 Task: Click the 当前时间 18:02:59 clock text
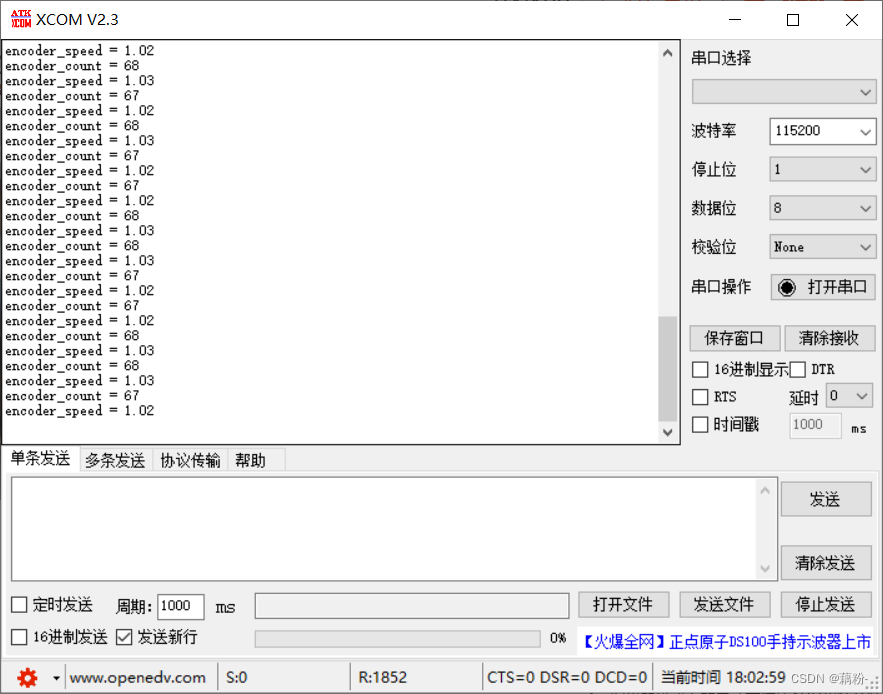(x=723, y=678)
